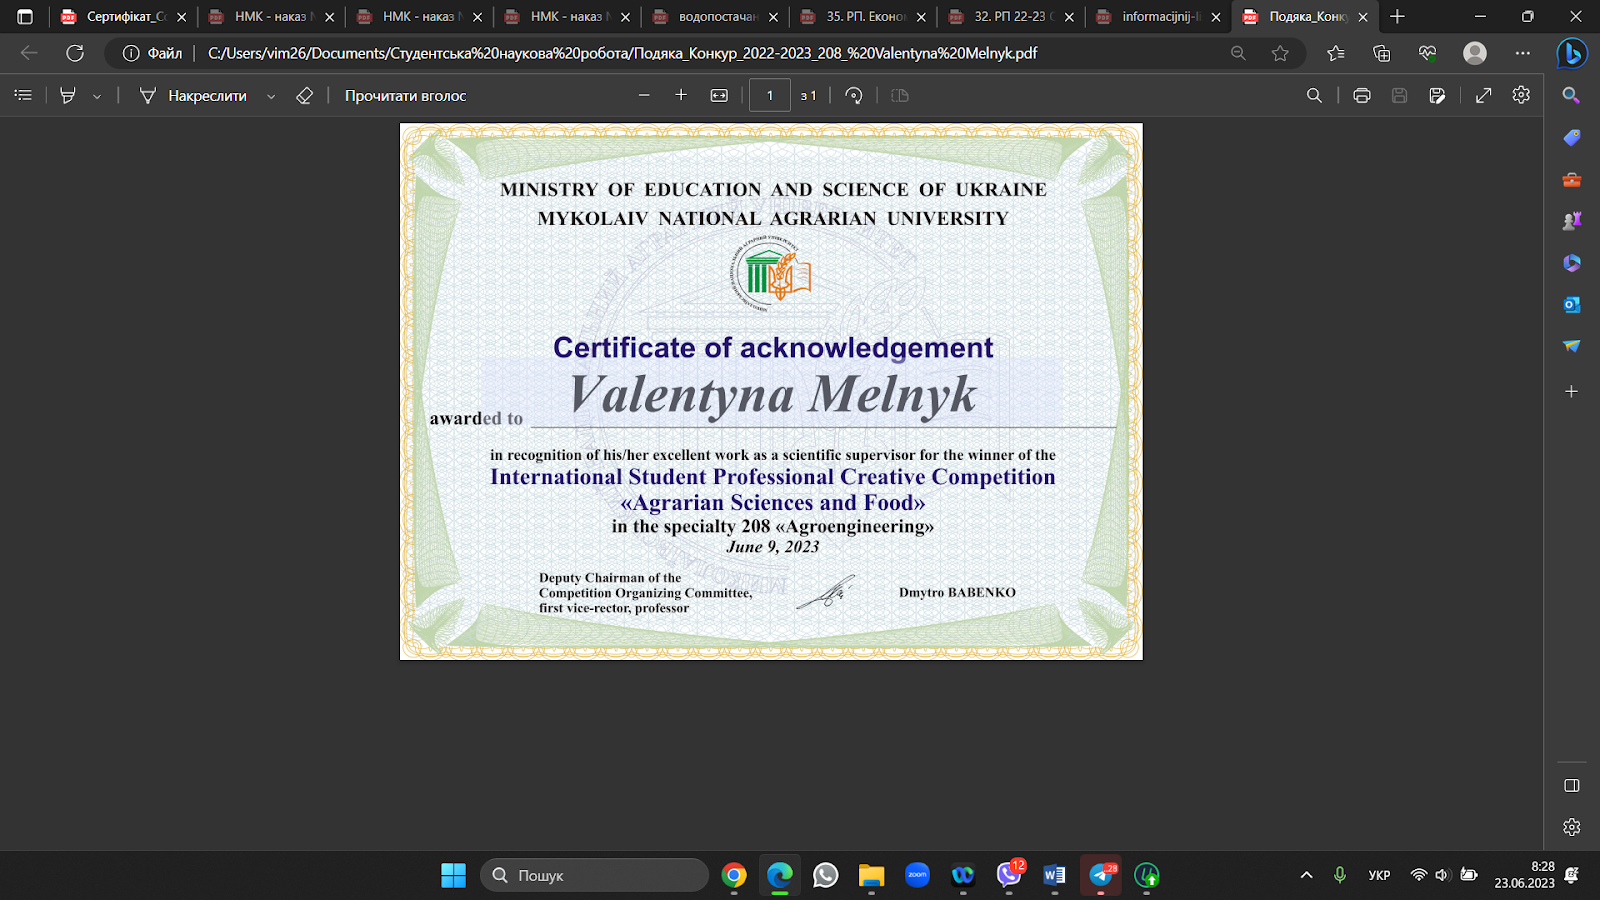
Task: Open clock and date 23.06.2023
Action: tap(1525, 875)
